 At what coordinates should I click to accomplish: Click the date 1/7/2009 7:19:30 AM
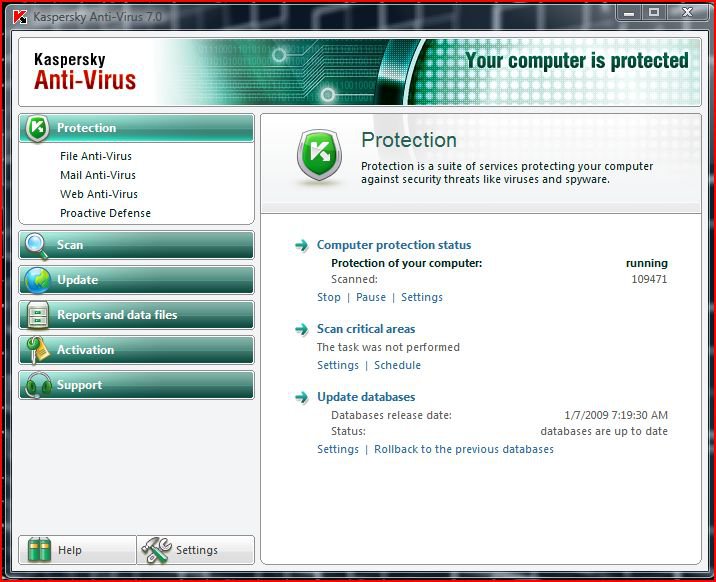click(x=616, y=415)
